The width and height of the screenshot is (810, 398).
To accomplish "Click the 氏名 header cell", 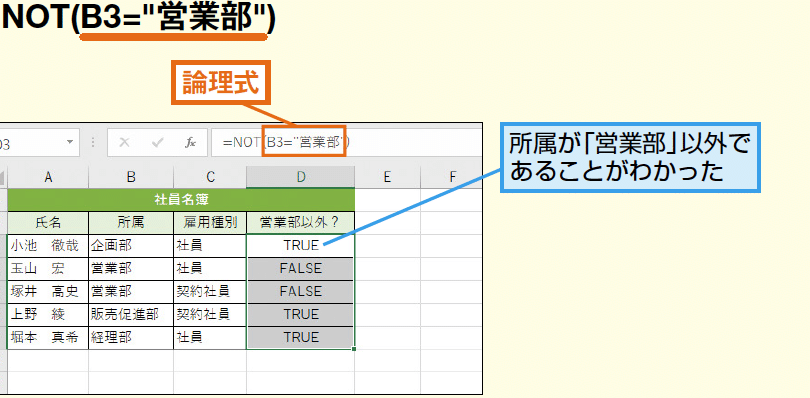I will [48, 223].
